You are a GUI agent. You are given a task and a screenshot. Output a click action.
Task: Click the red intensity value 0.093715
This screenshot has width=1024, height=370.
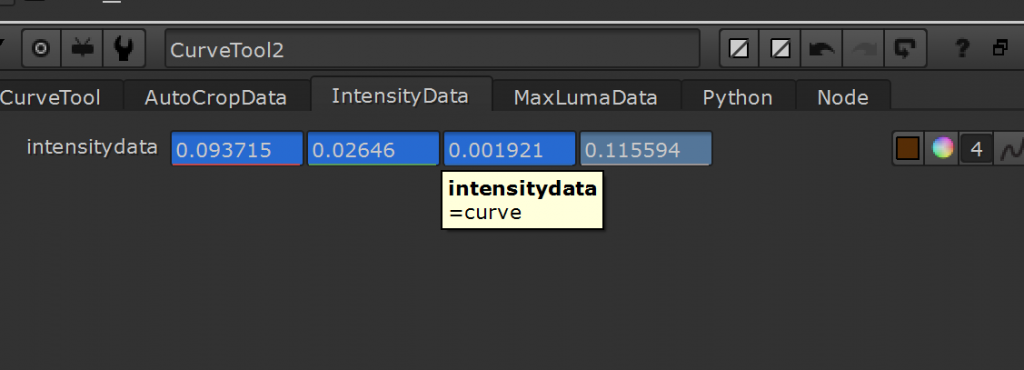[237, 149]
